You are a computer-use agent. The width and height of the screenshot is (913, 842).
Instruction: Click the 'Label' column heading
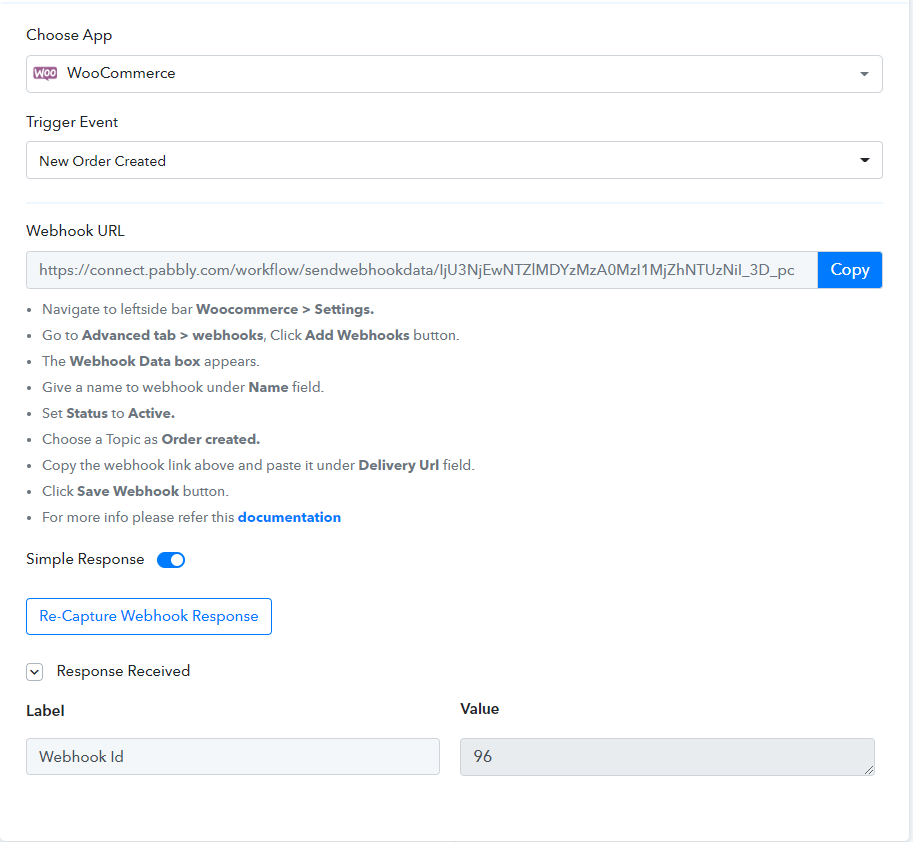(x=45, y=711)
